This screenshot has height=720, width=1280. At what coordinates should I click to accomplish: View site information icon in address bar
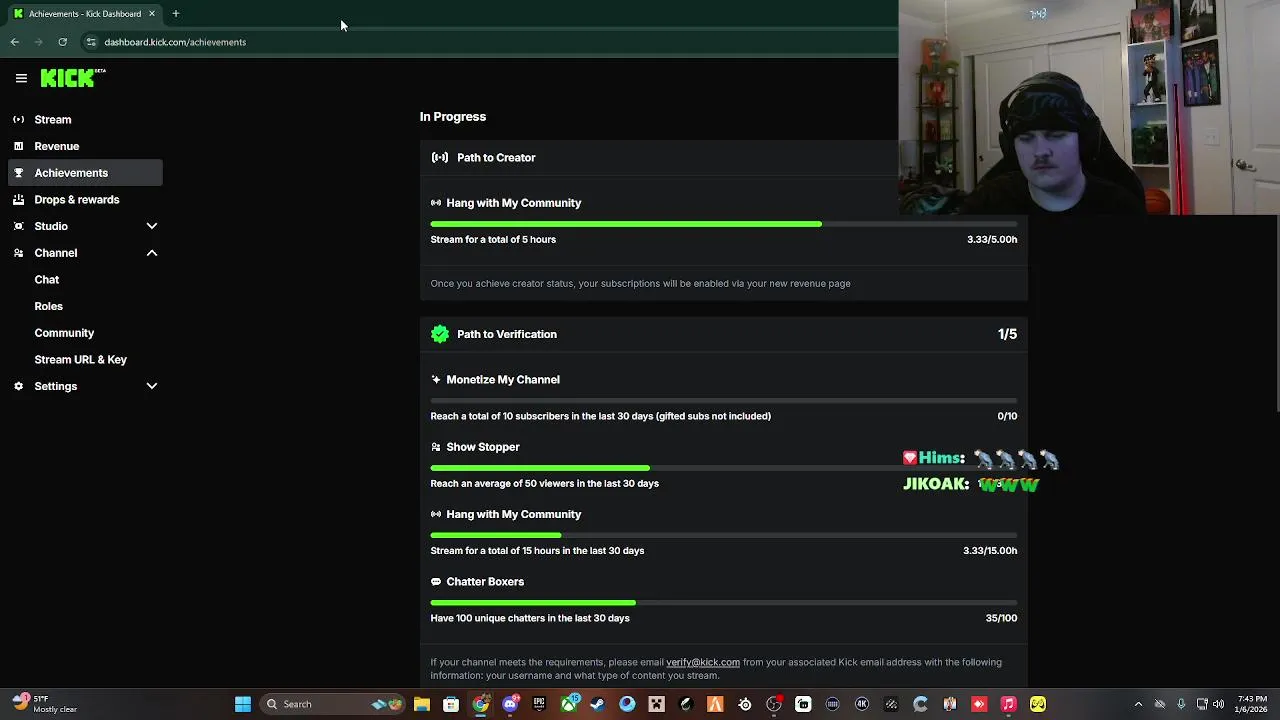click(91, 42)
